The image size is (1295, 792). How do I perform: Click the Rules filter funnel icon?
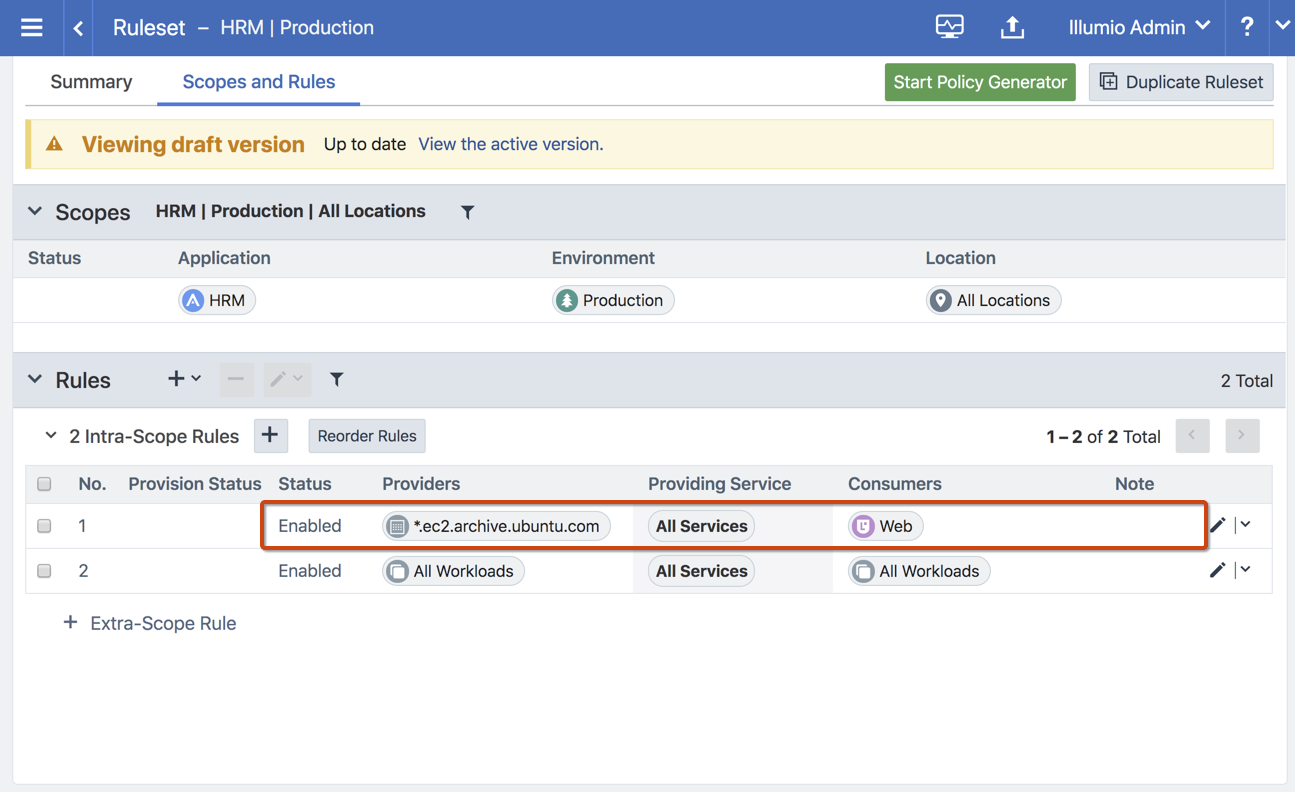[337, 379]
